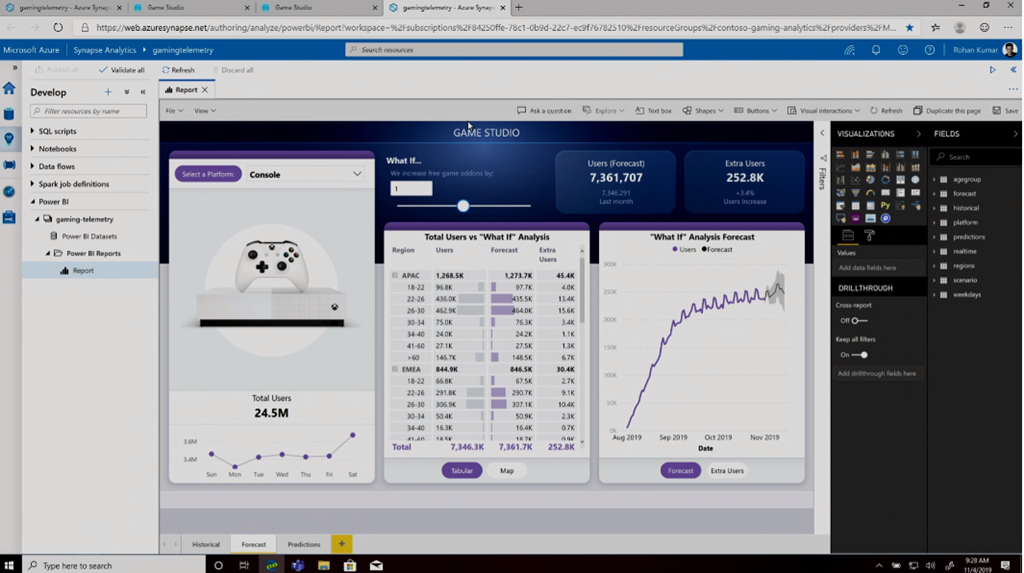Insert a Text box
The width and height of the screenshot is (1024, 573).
(653, 111)
